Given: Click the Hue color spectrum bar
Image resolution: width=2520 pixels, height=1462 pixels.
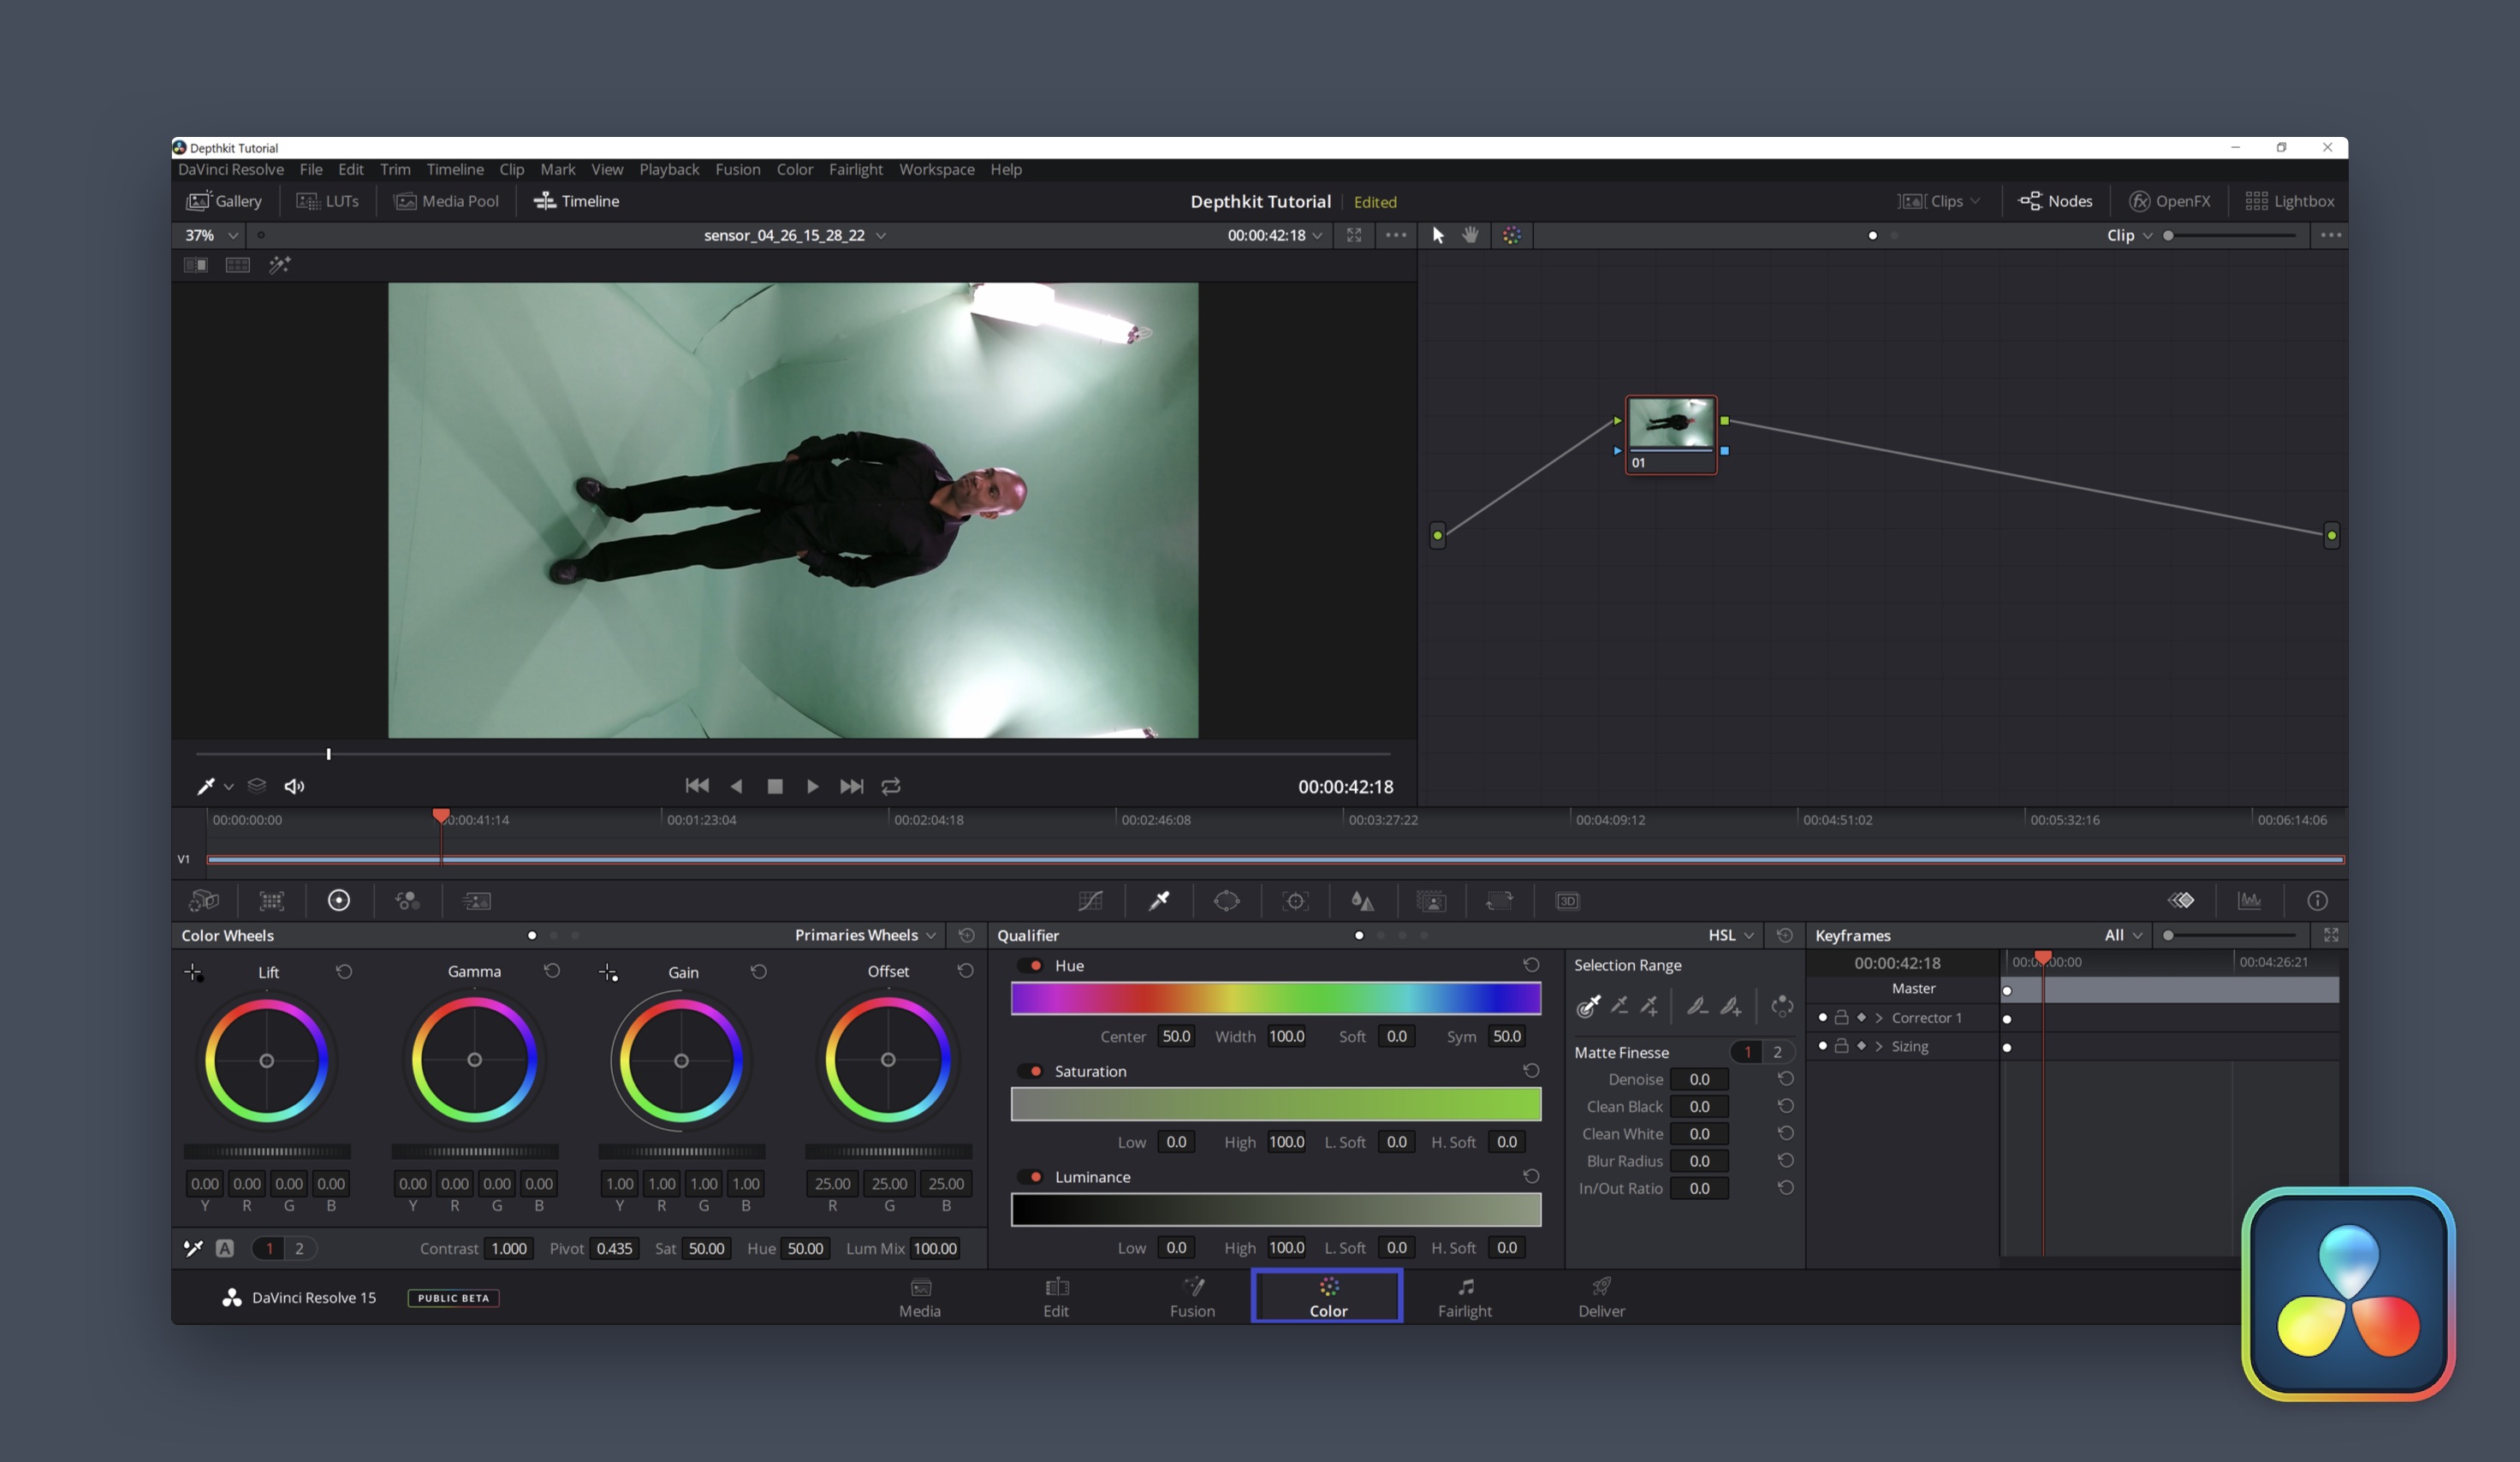Looking at the screenshot, I should [1275, 998].
